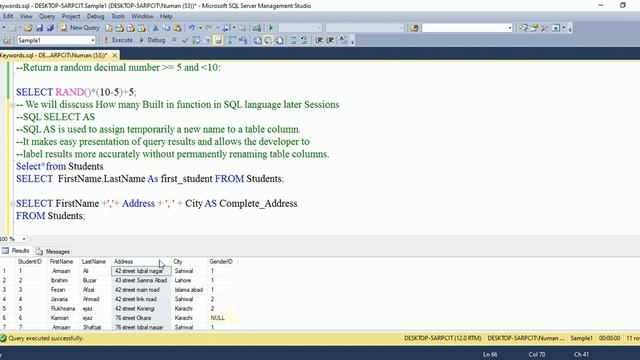
Task: Select the NULL GenderID cell
Action: [223, 318]
